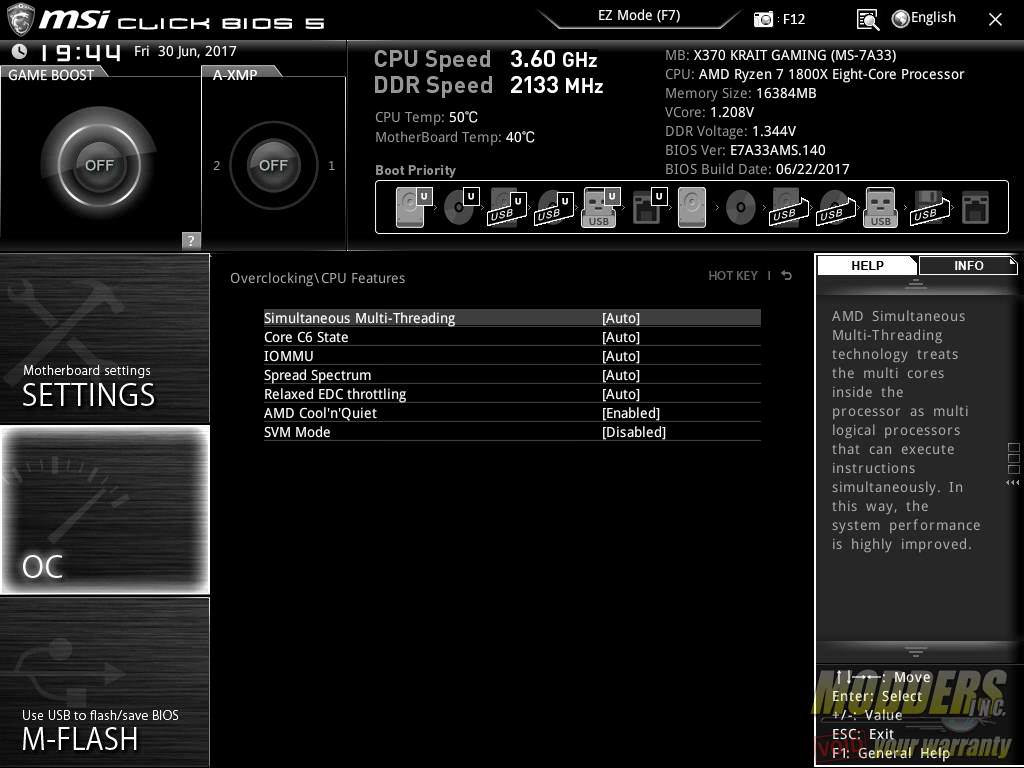Select the UEFI network boot device
The image size is (1024, 768).
point(649,207)
